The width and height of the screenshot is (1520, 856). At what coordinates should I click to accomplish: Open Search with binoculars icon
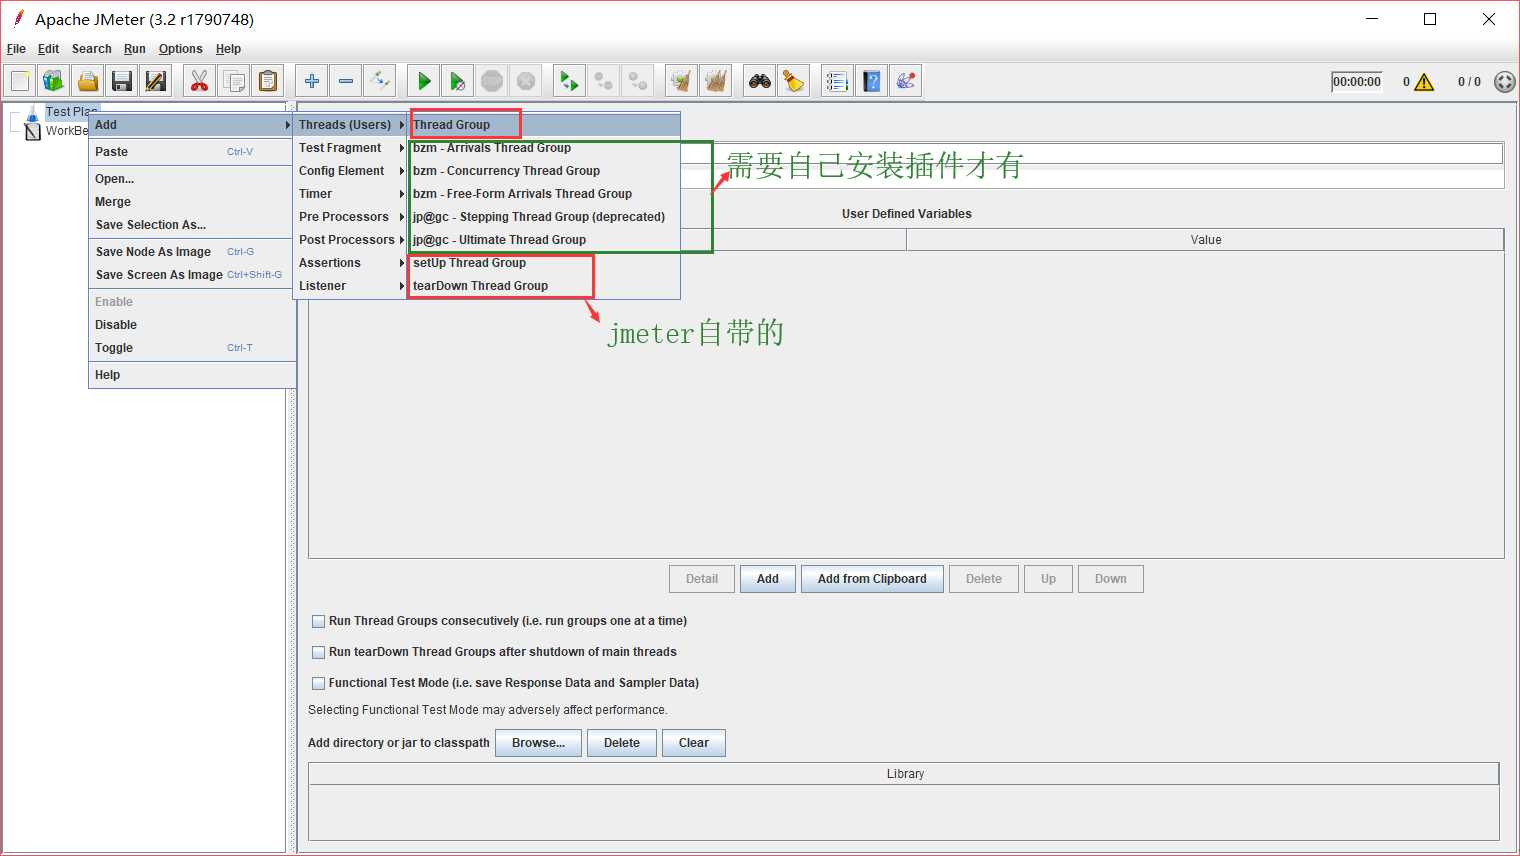point(760,81)
